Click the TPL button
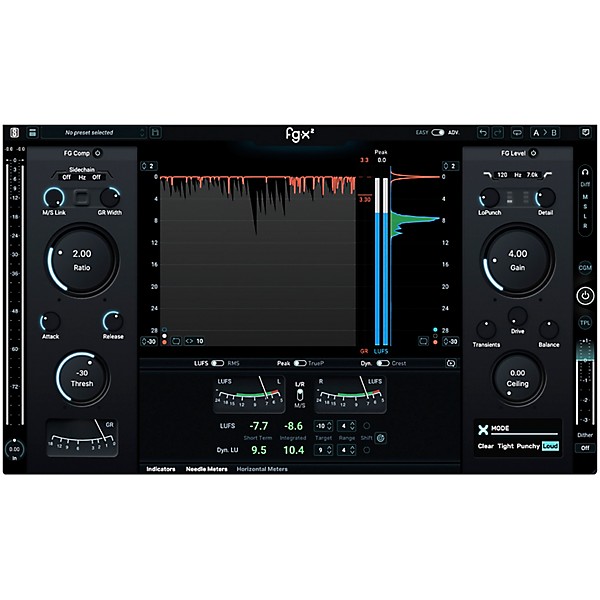 pos(585,323)
